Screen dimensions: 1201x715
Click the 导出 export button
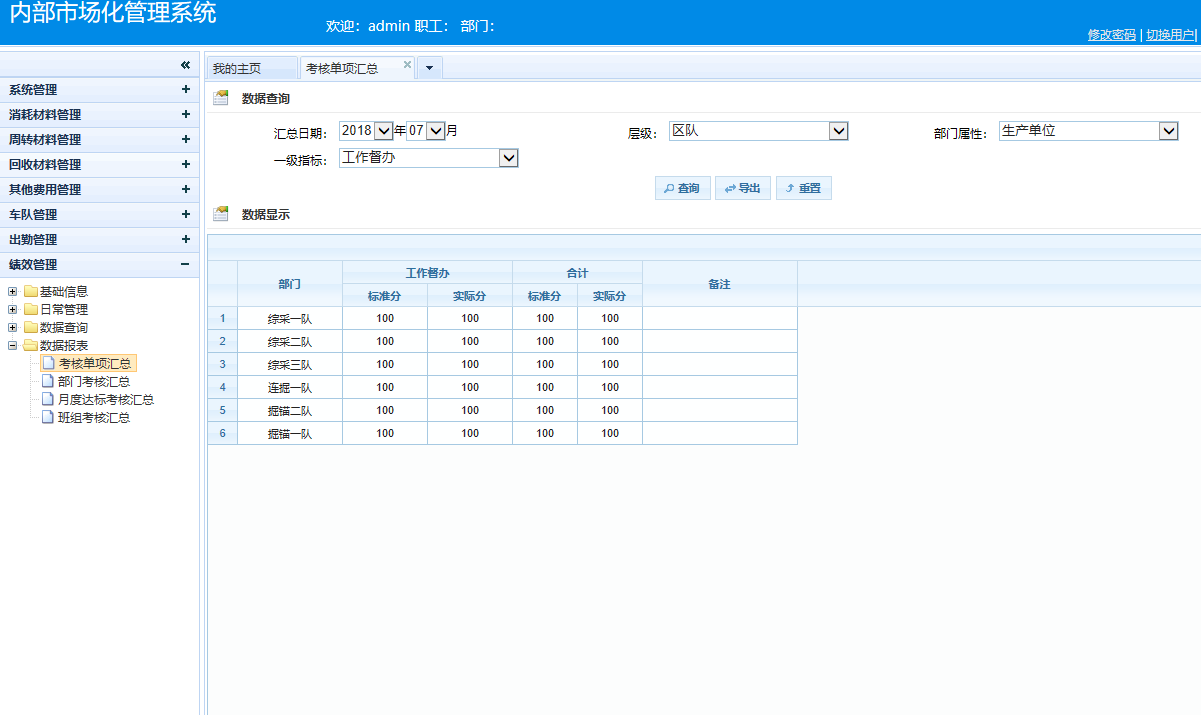click(x=743, y=188)
